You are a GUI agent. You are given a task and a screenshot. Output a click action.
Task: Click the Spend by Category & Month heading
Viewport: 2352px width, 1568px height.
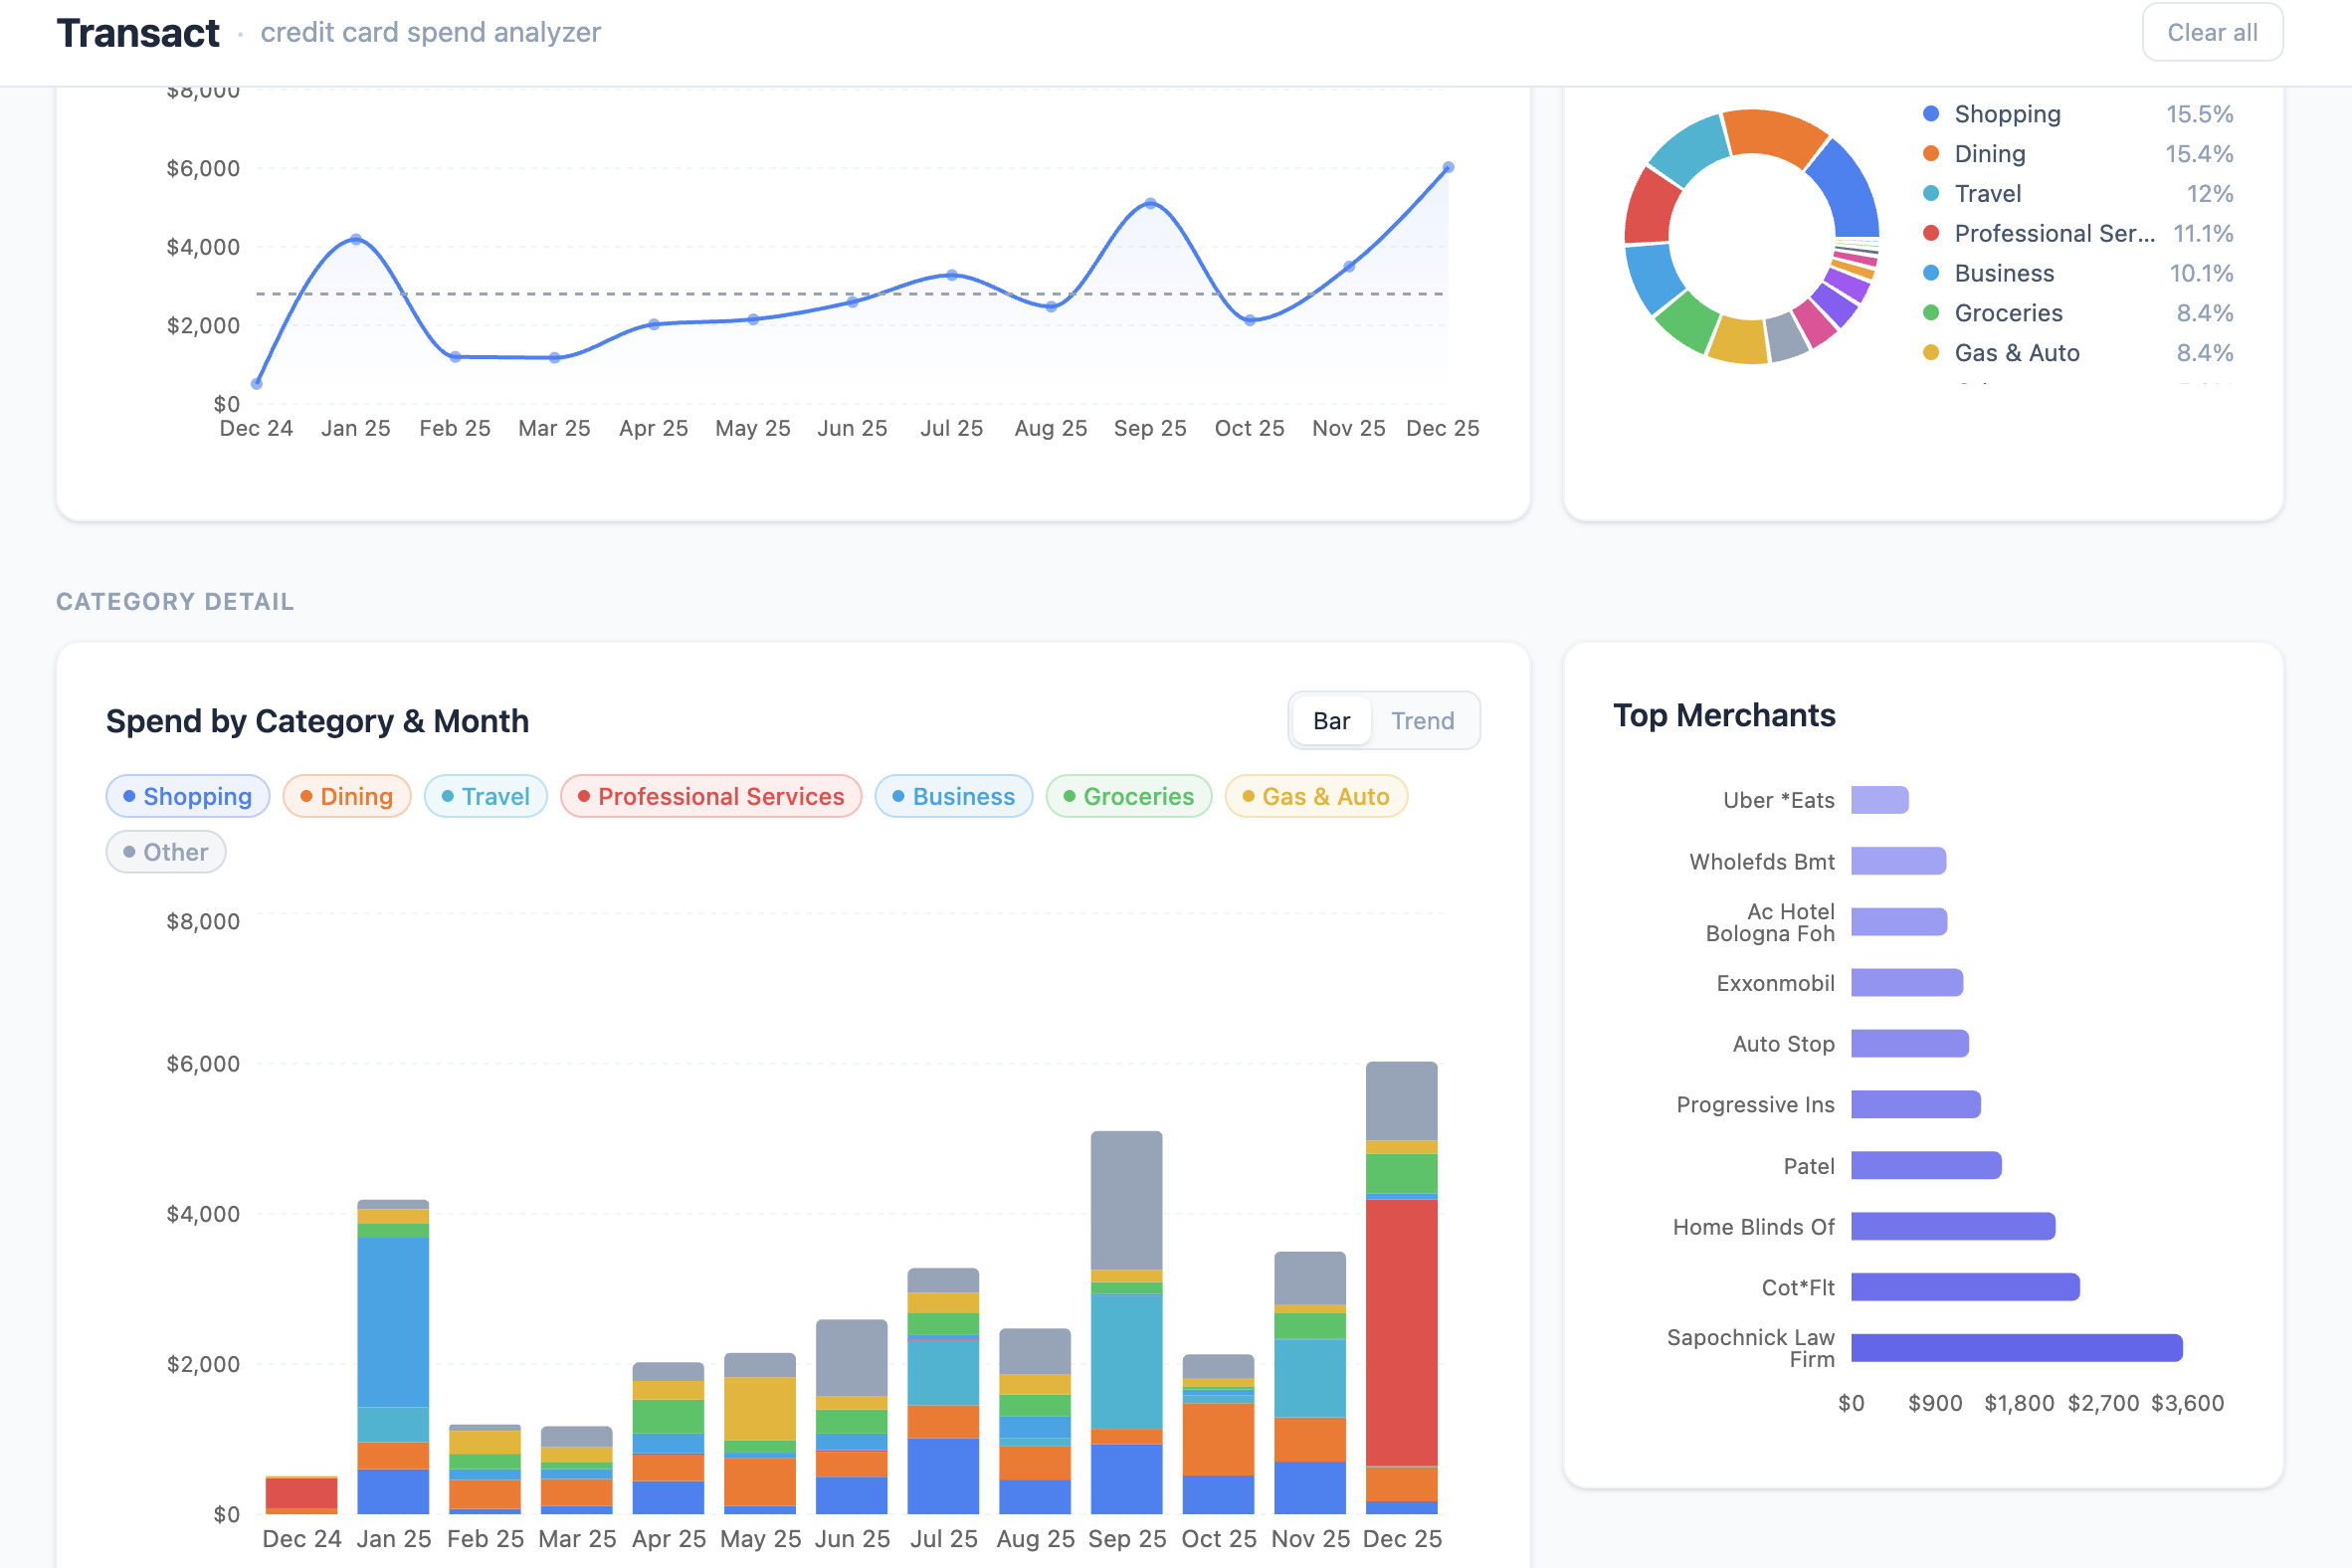coord(317,721)
